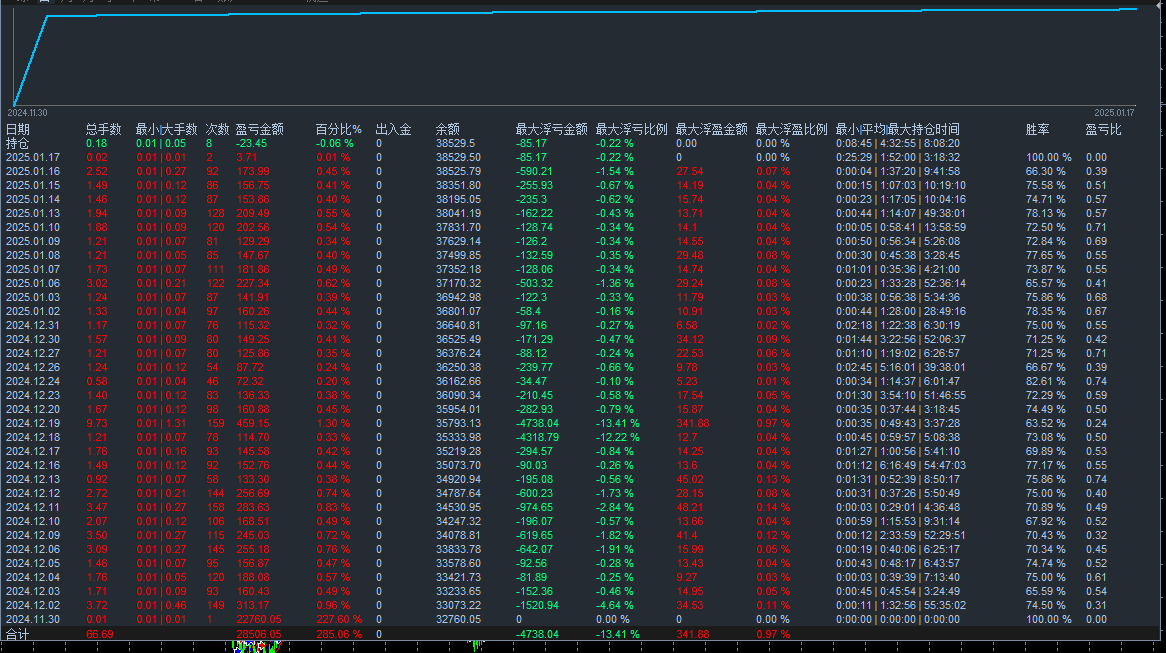Image resolution: width=1166 pixels, height=653 pixels.
Task: Select the 2025.01.17 date row
Action: point(33,158)
